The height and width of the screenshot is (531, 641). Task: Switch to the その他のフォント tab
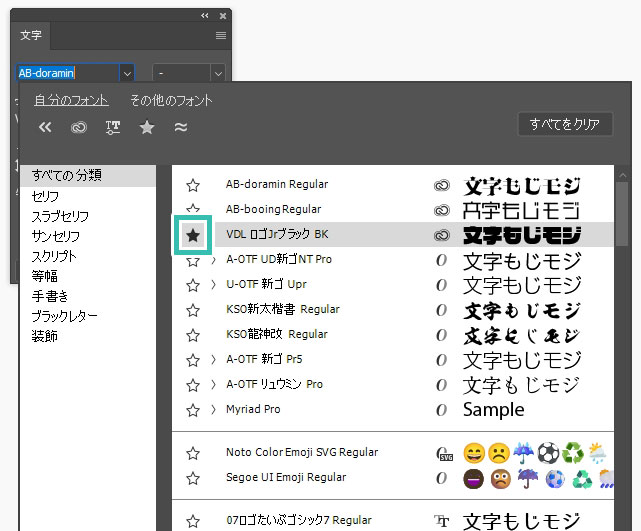(x=171, y=100)
